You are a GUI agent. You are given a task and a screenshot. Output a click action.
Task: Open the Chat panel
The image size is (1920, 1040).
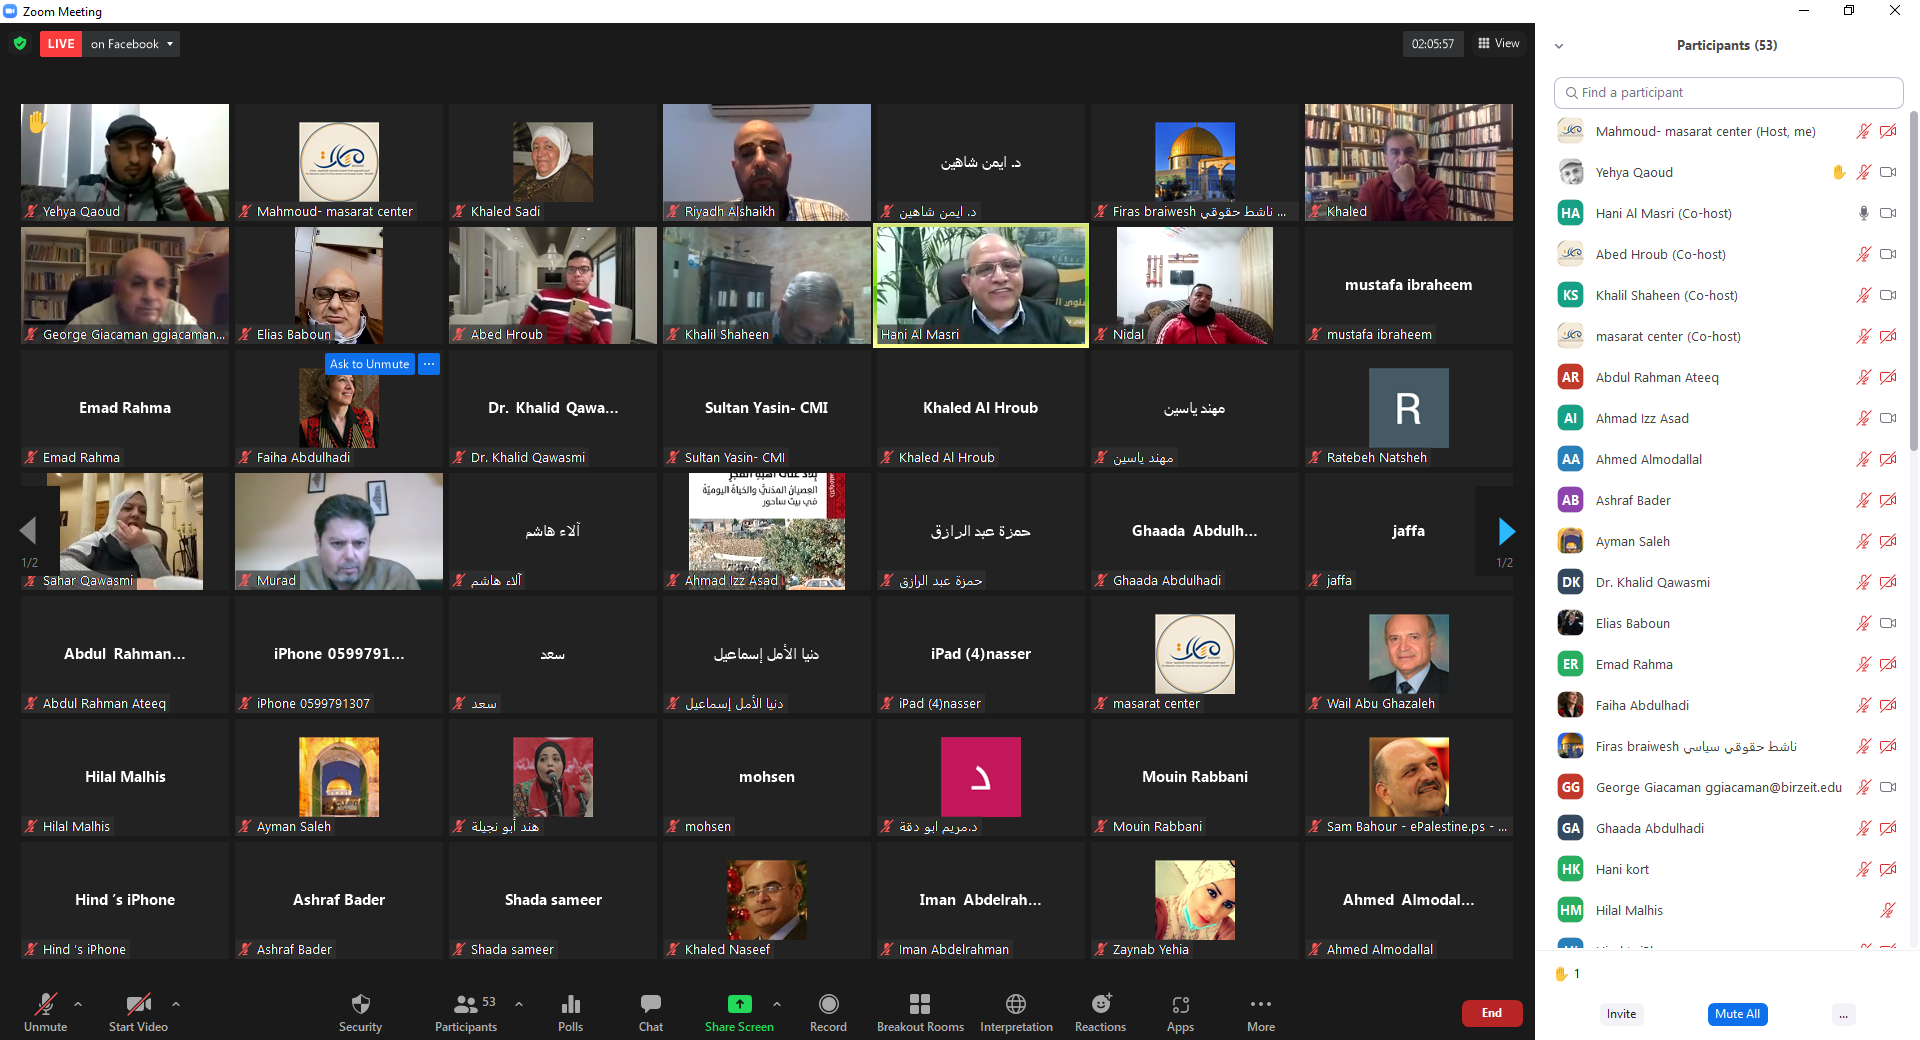pos(651,1012)
